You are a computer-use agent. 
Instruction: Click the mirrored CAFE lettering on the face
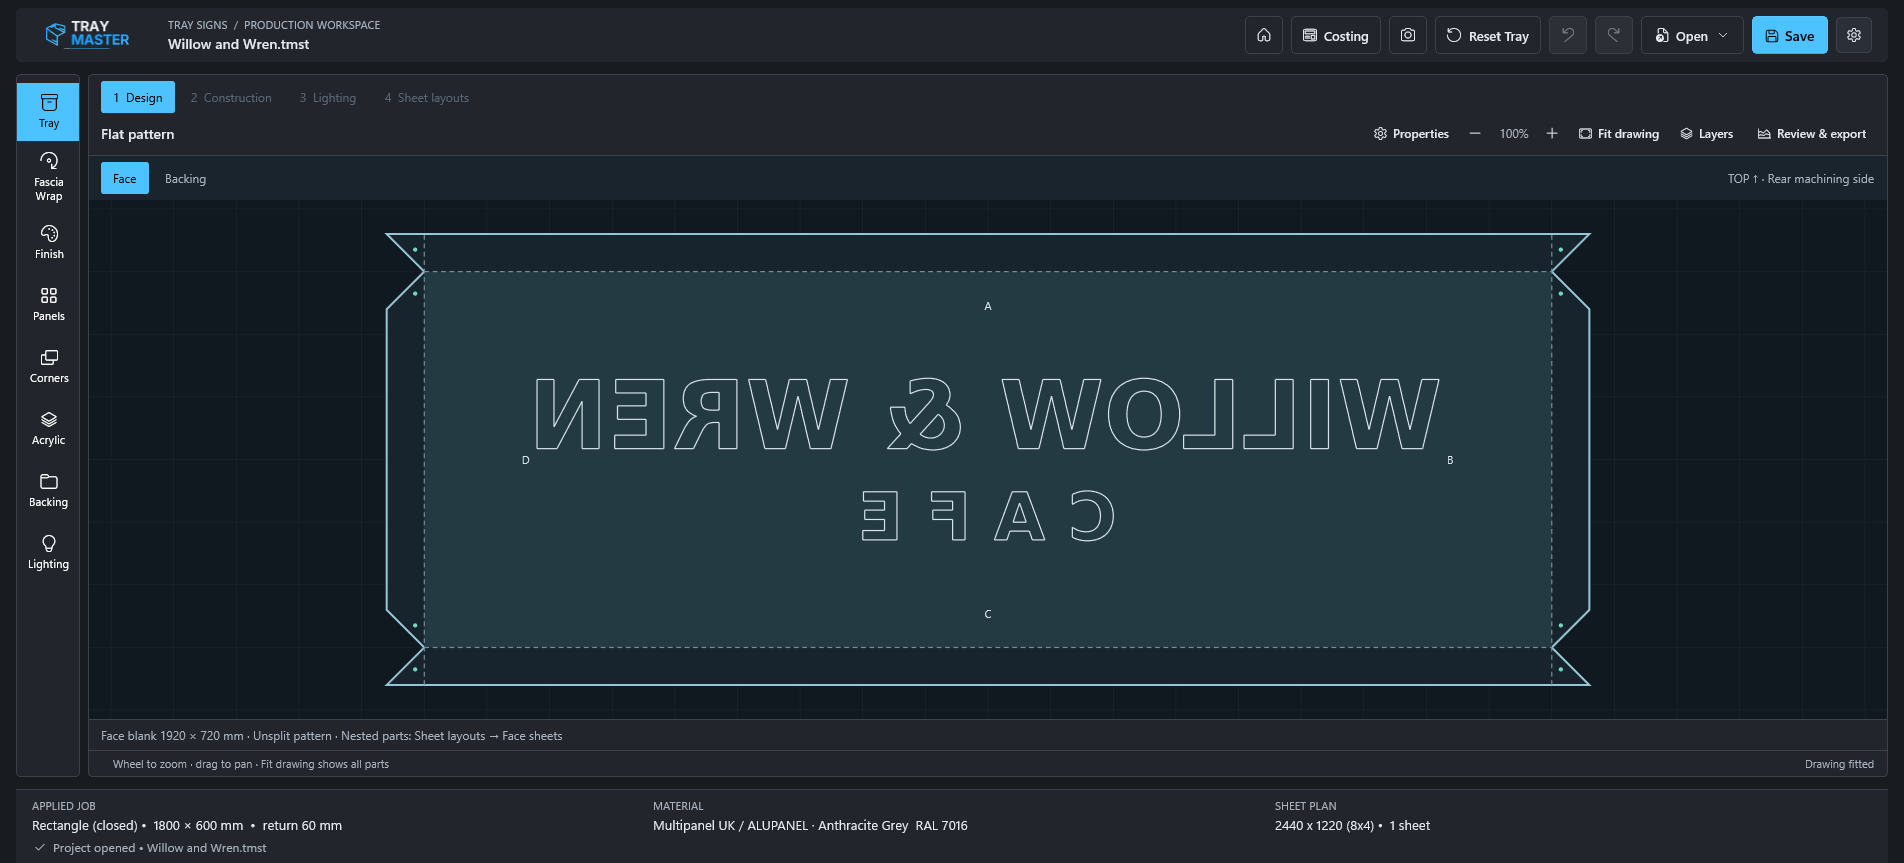(988, 516)
